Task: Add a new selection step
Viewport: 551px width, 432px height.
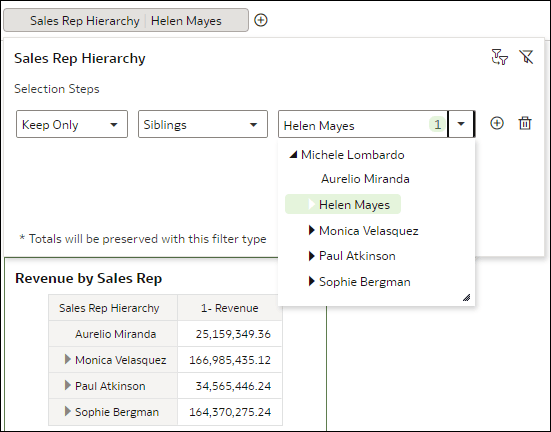Action: pos(497,123)
